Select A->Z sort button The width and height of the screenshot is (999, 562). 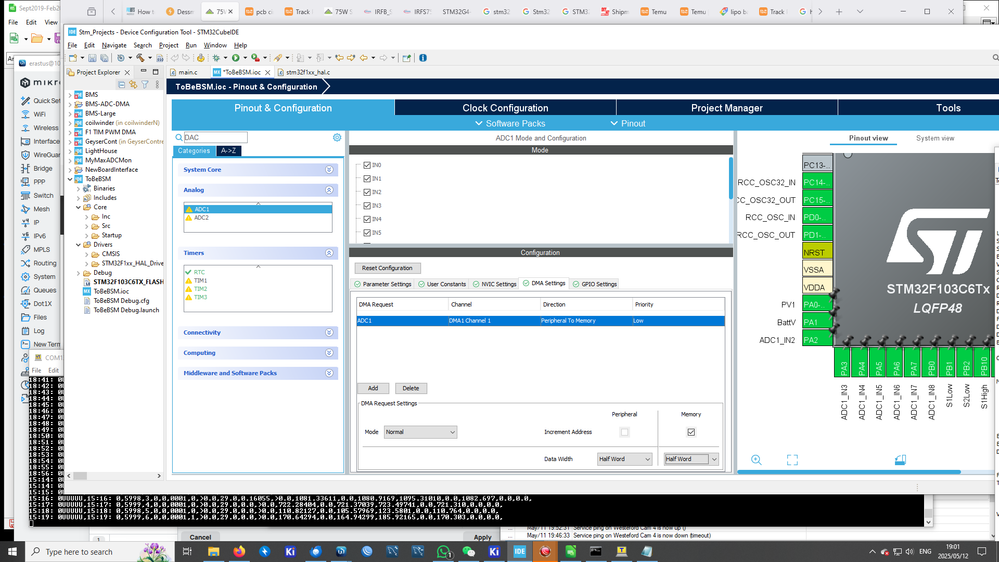click(x=228, y=151)
